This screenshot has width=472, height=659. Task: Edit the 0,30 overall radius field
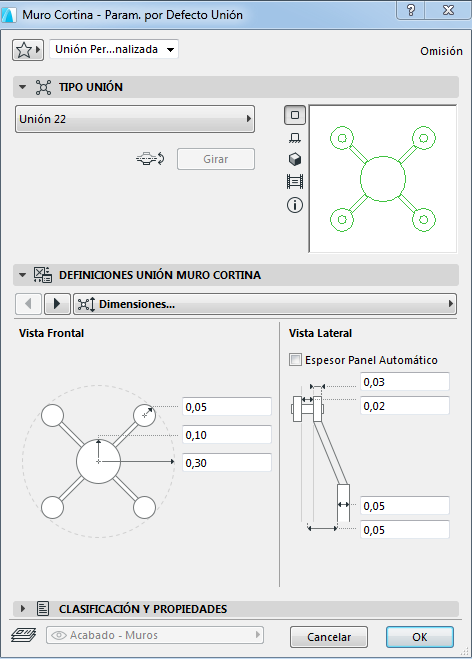(227, 463)
